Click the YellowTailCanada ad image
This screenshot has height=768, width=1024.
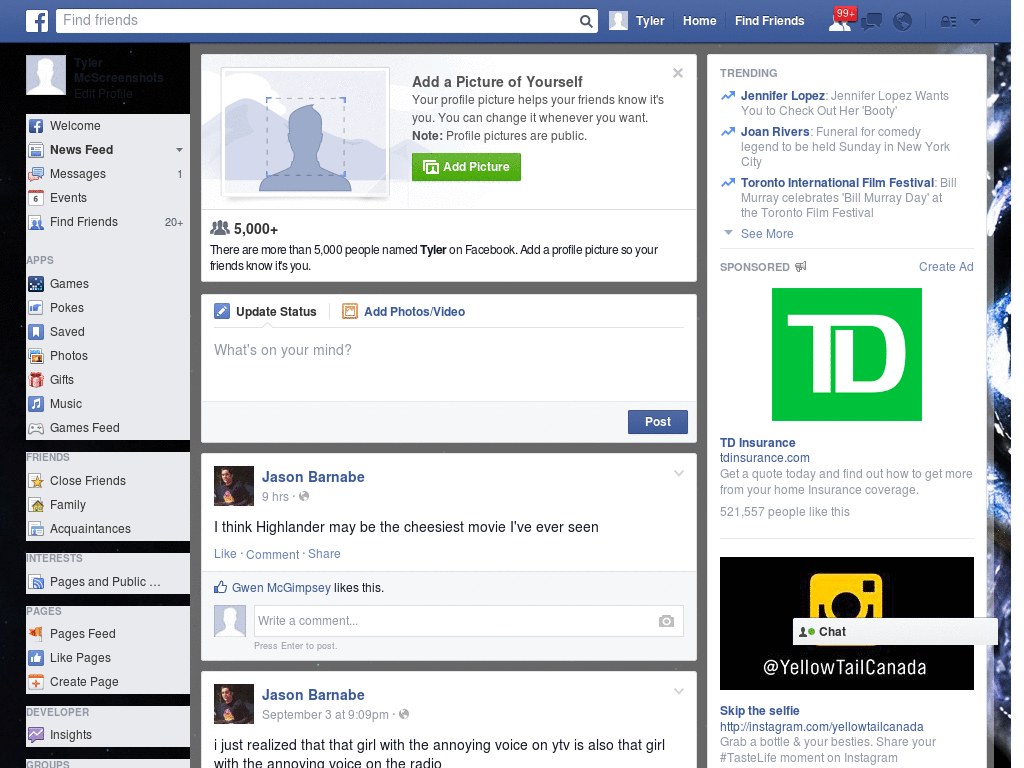846,623
